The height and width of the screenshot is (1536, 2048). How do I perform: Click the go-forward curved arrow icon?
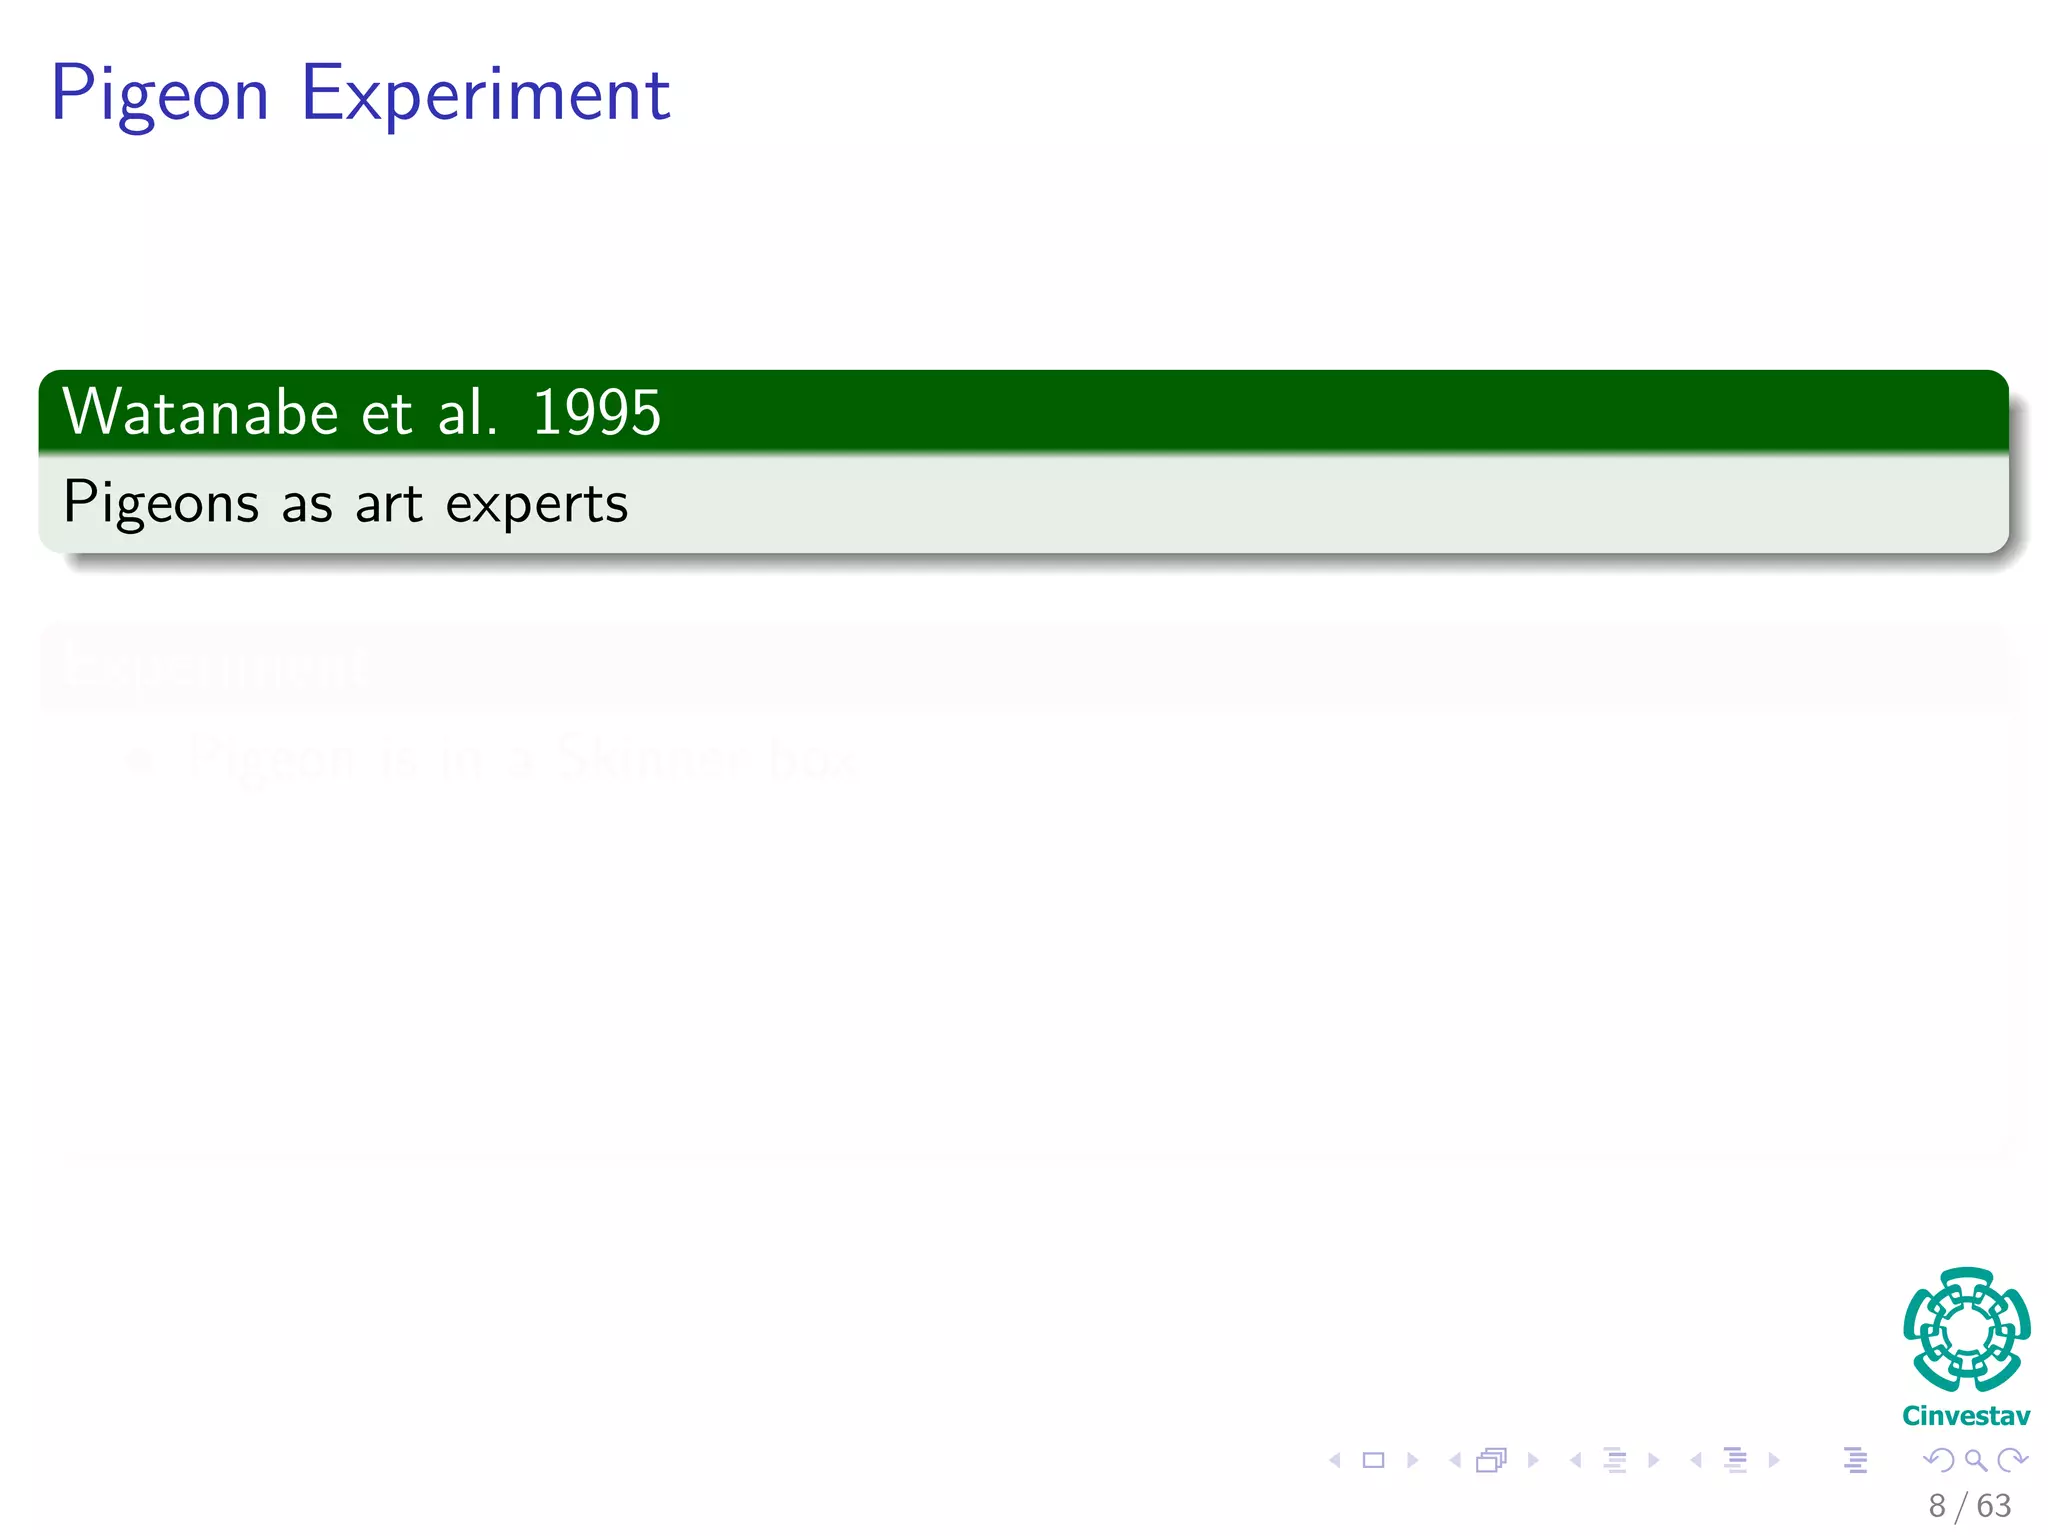2012,1461
